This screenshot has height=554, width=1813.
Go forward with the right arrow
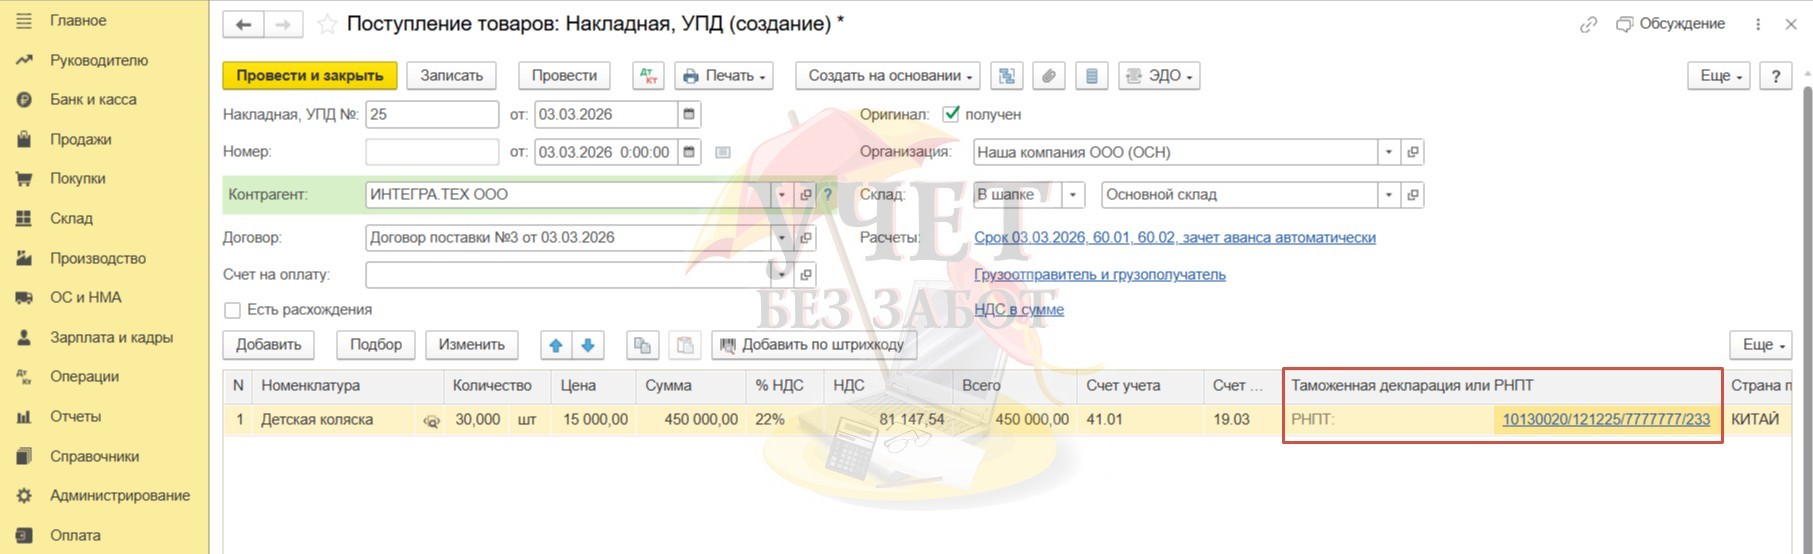click(x=282, y=25)
